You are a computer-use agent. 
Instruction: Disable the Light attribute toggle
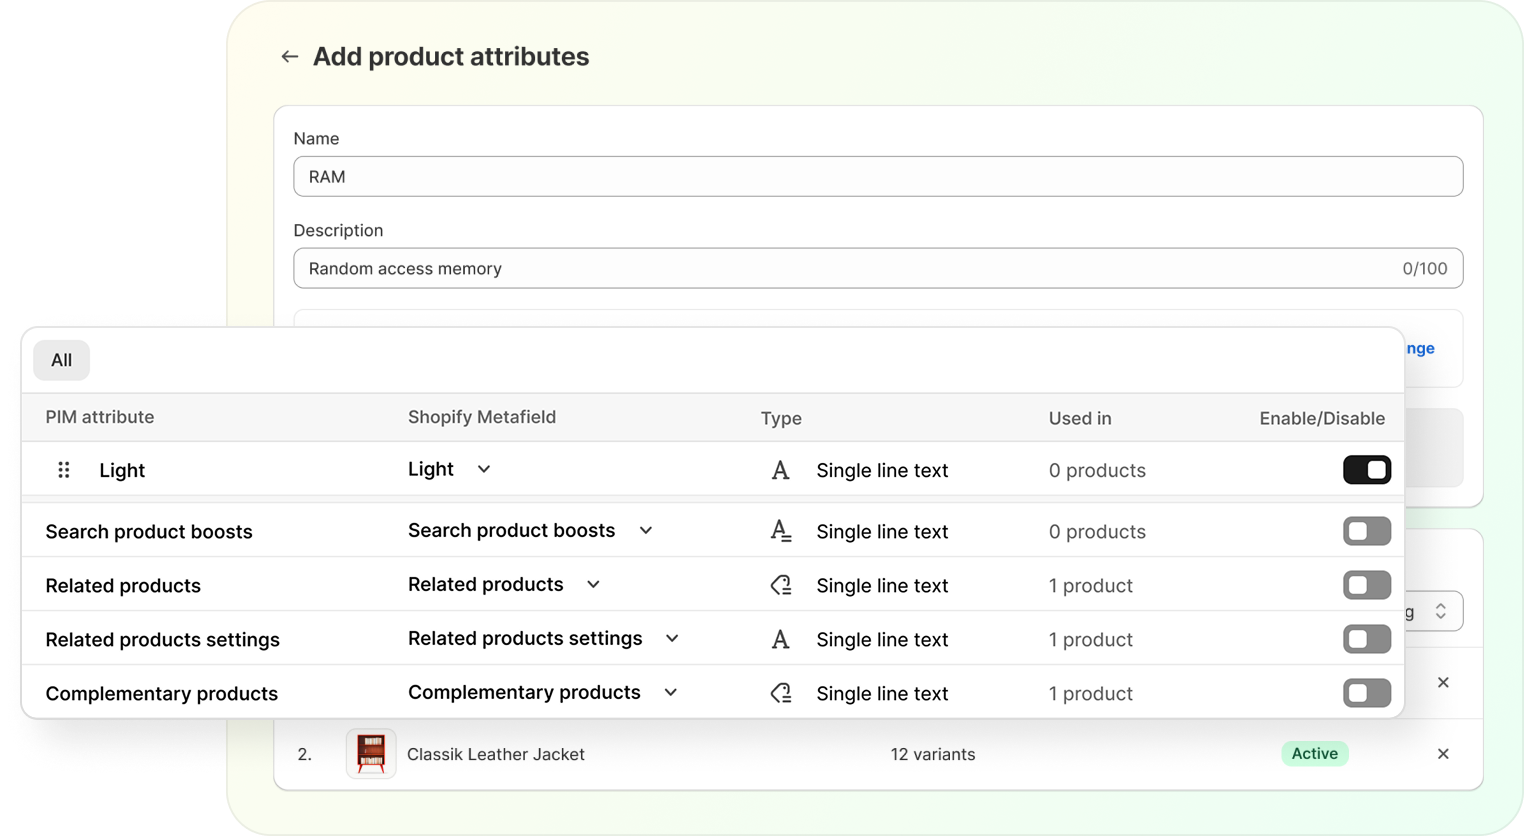(1366, 470)
